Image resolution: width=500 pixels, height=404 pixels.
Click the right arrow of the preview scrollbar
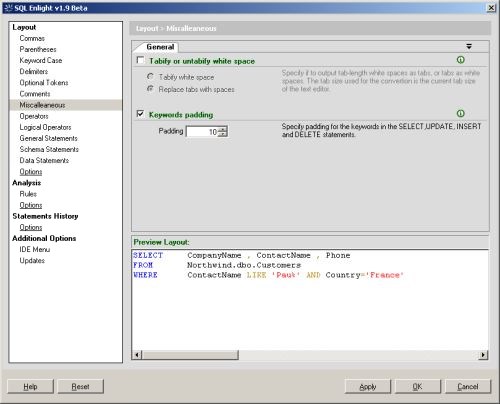pyautogui.click(x=483, y=355)
